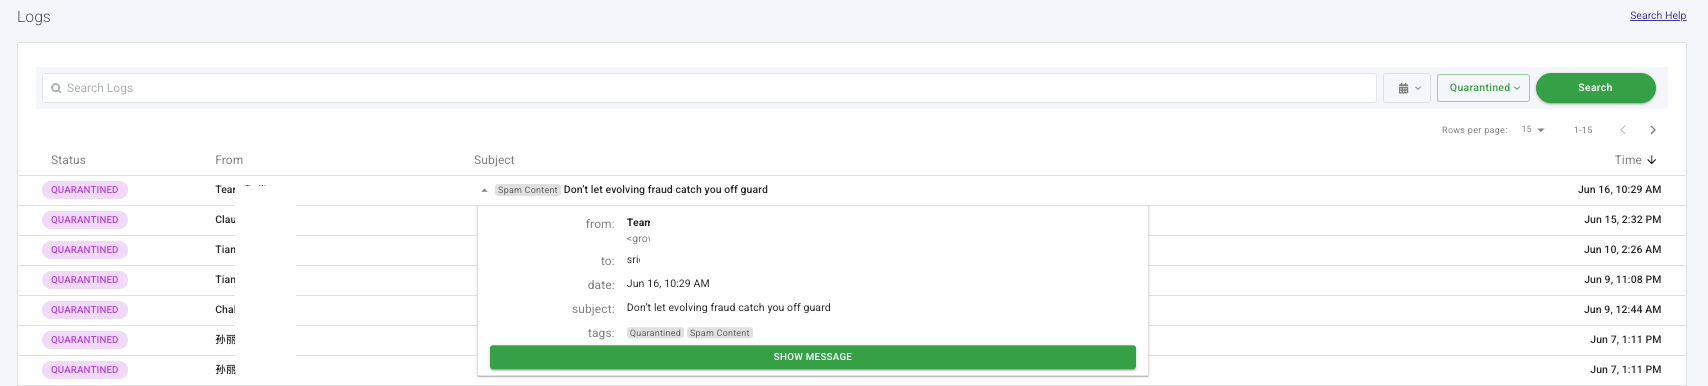Click the Subject column header

coord(494,160)
